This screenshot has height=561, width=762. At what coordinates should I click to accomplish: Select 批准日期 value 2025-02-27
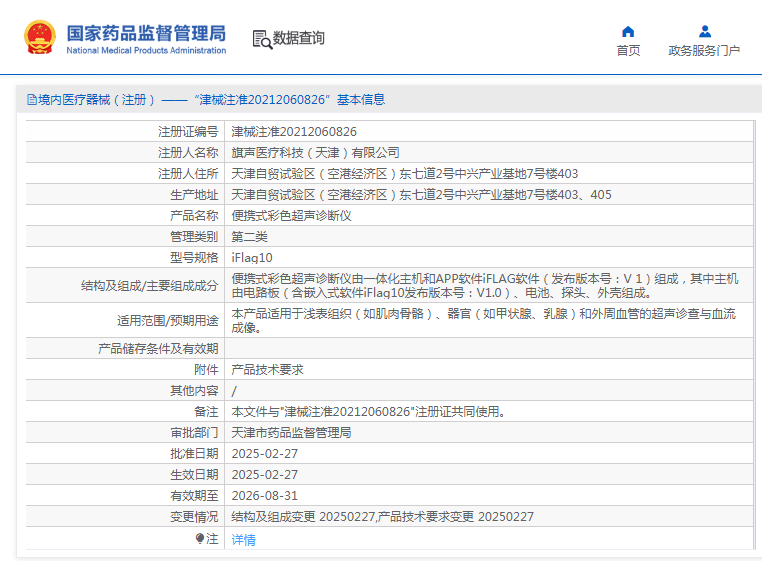point(265,454)
